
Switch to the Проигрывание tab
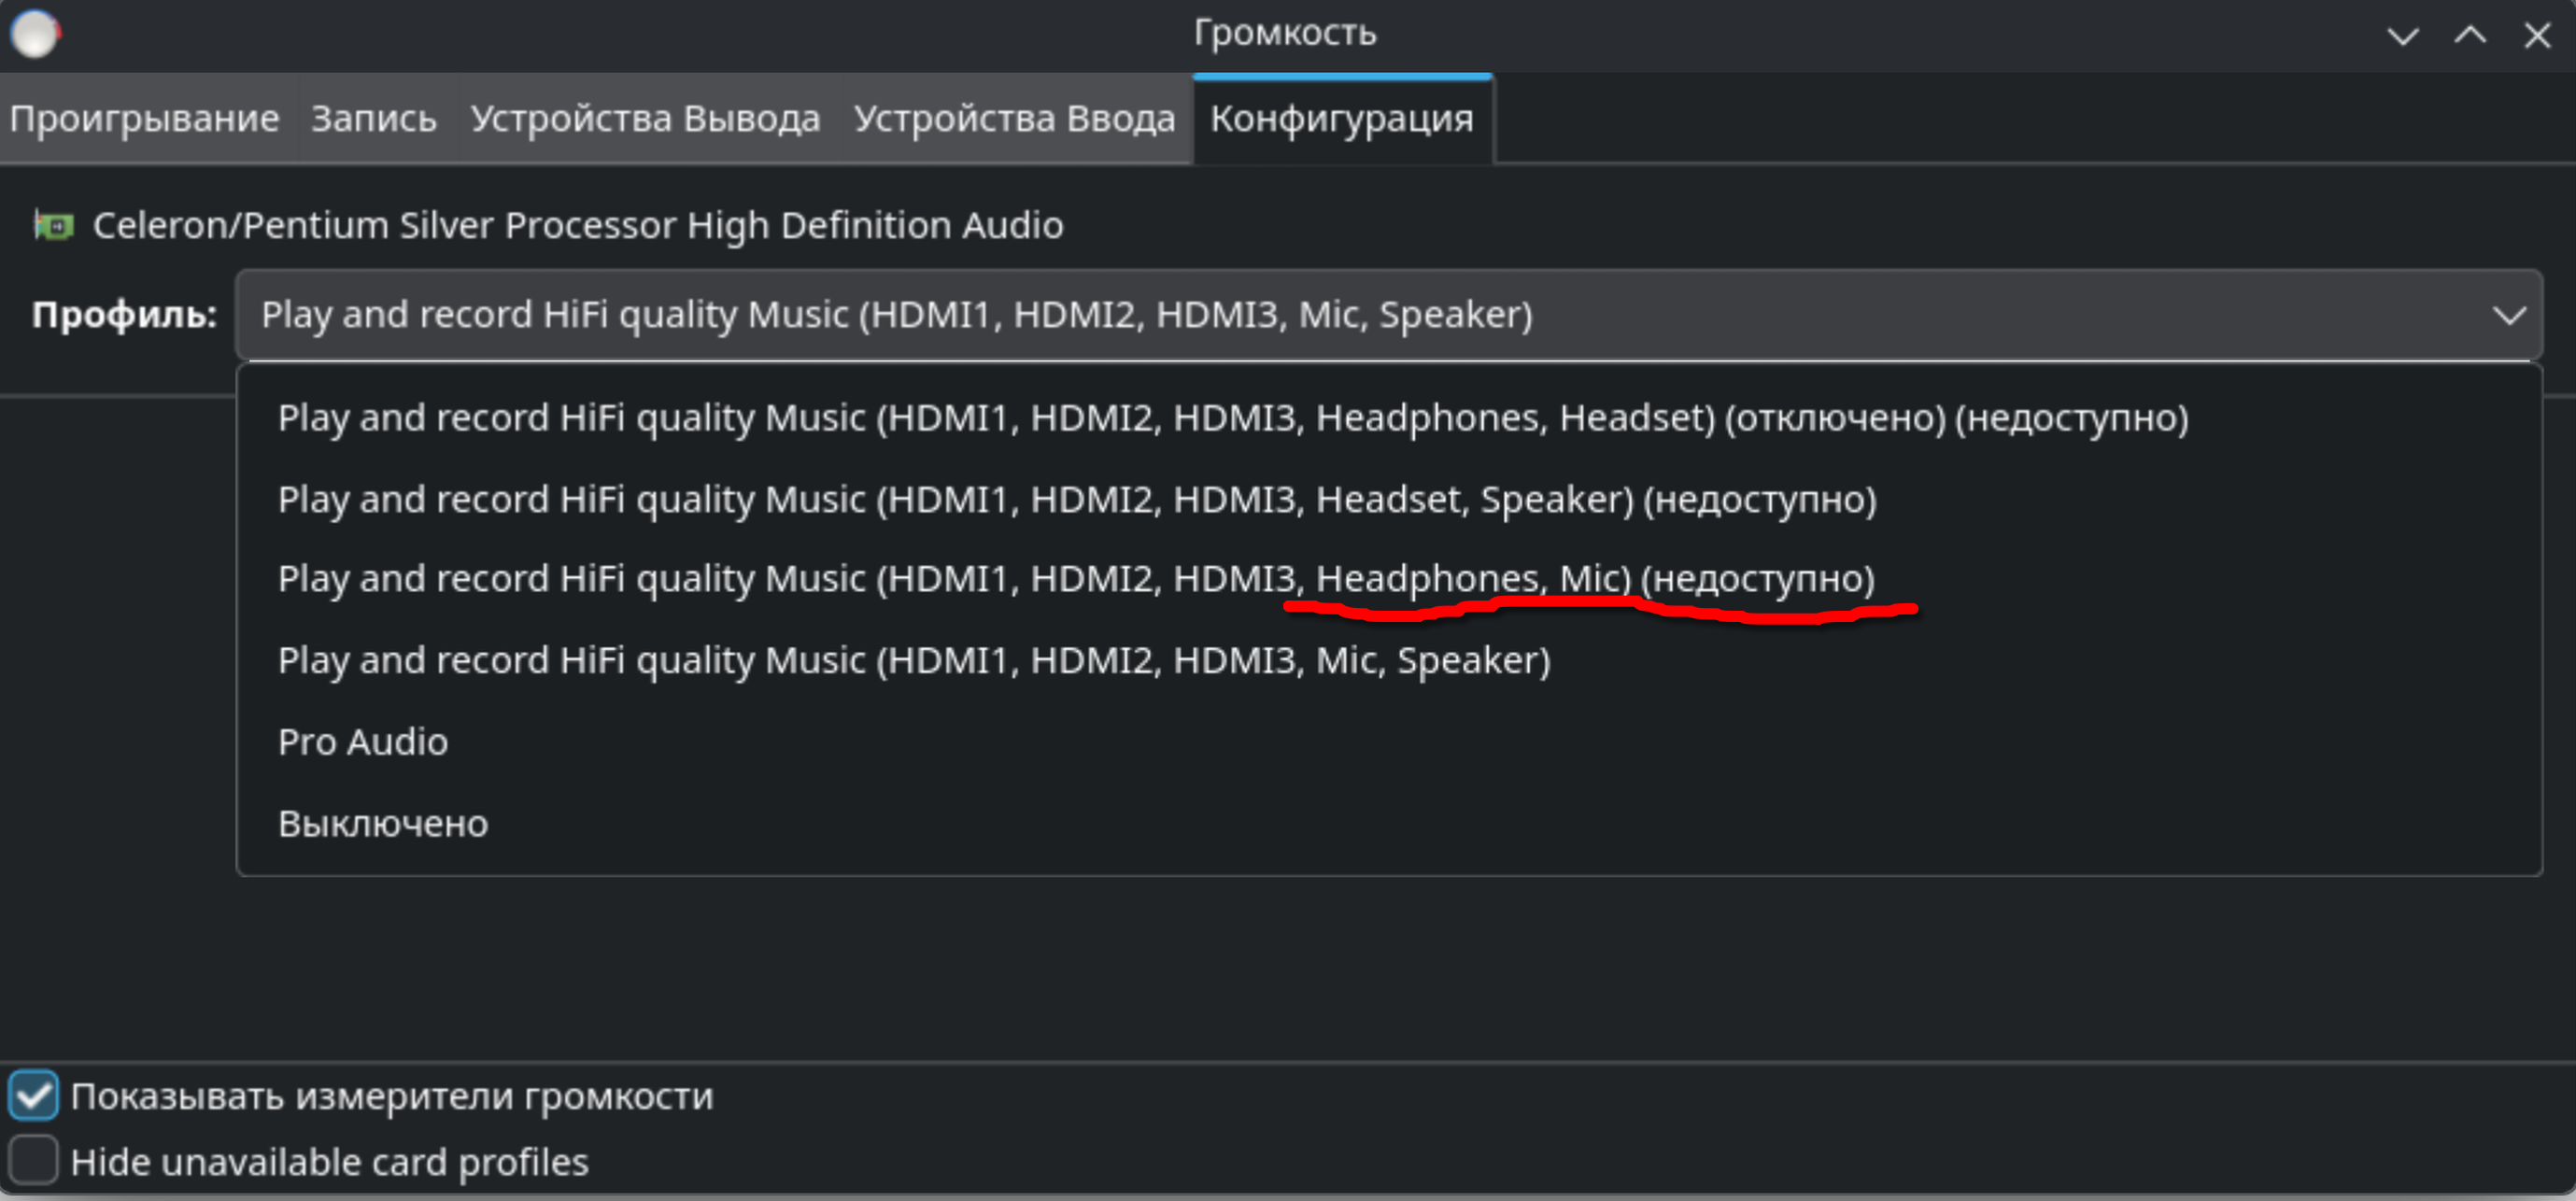click(x=145, y=119)
